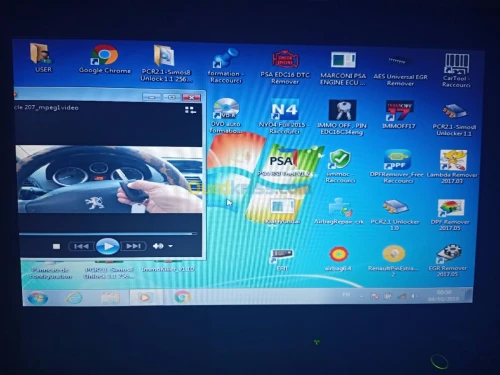Viewport: 500px width, 375px height.
Task: Click the FR language indicator
Action: click(346, 295)
